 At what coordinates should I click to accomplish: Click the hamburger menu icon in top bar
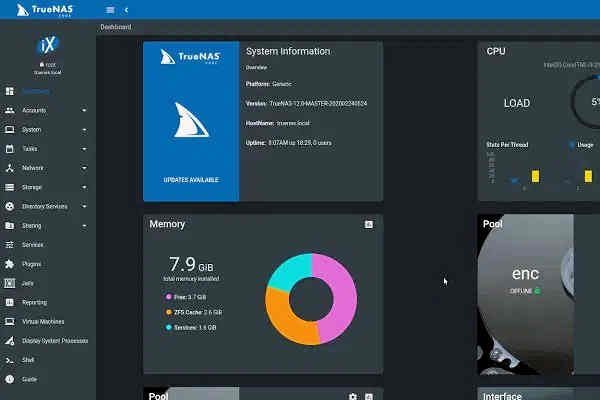[110, 10]
